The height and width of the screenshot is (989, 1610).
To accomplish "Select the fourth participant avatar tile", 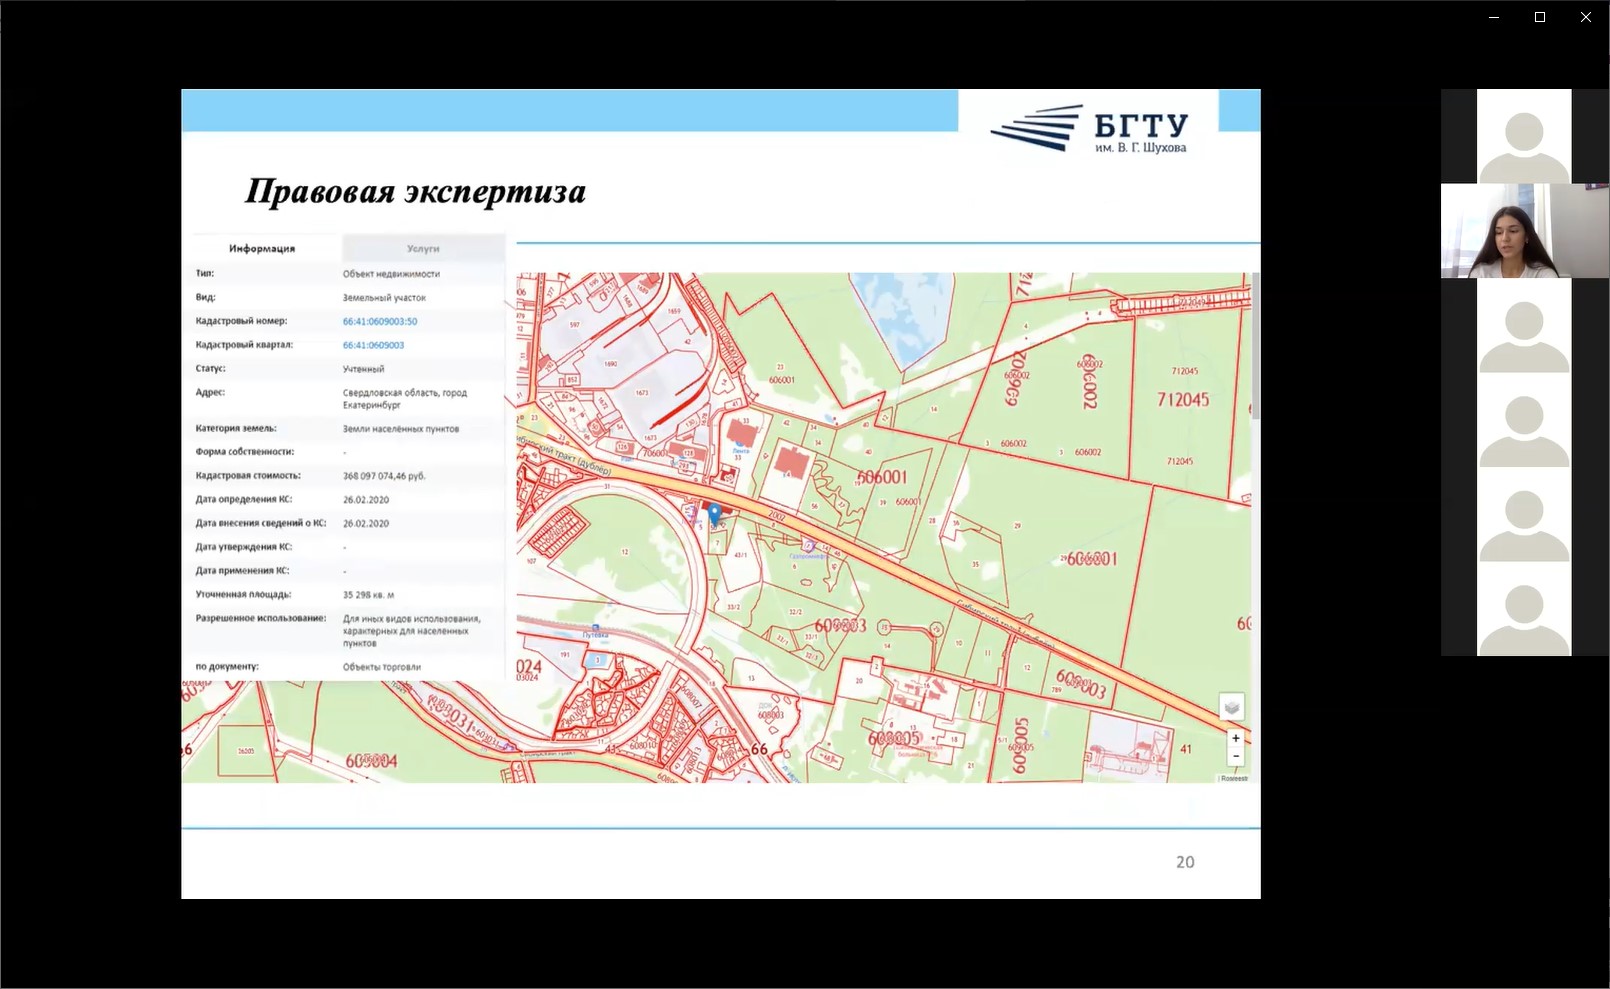I will tap(1524, 420).
